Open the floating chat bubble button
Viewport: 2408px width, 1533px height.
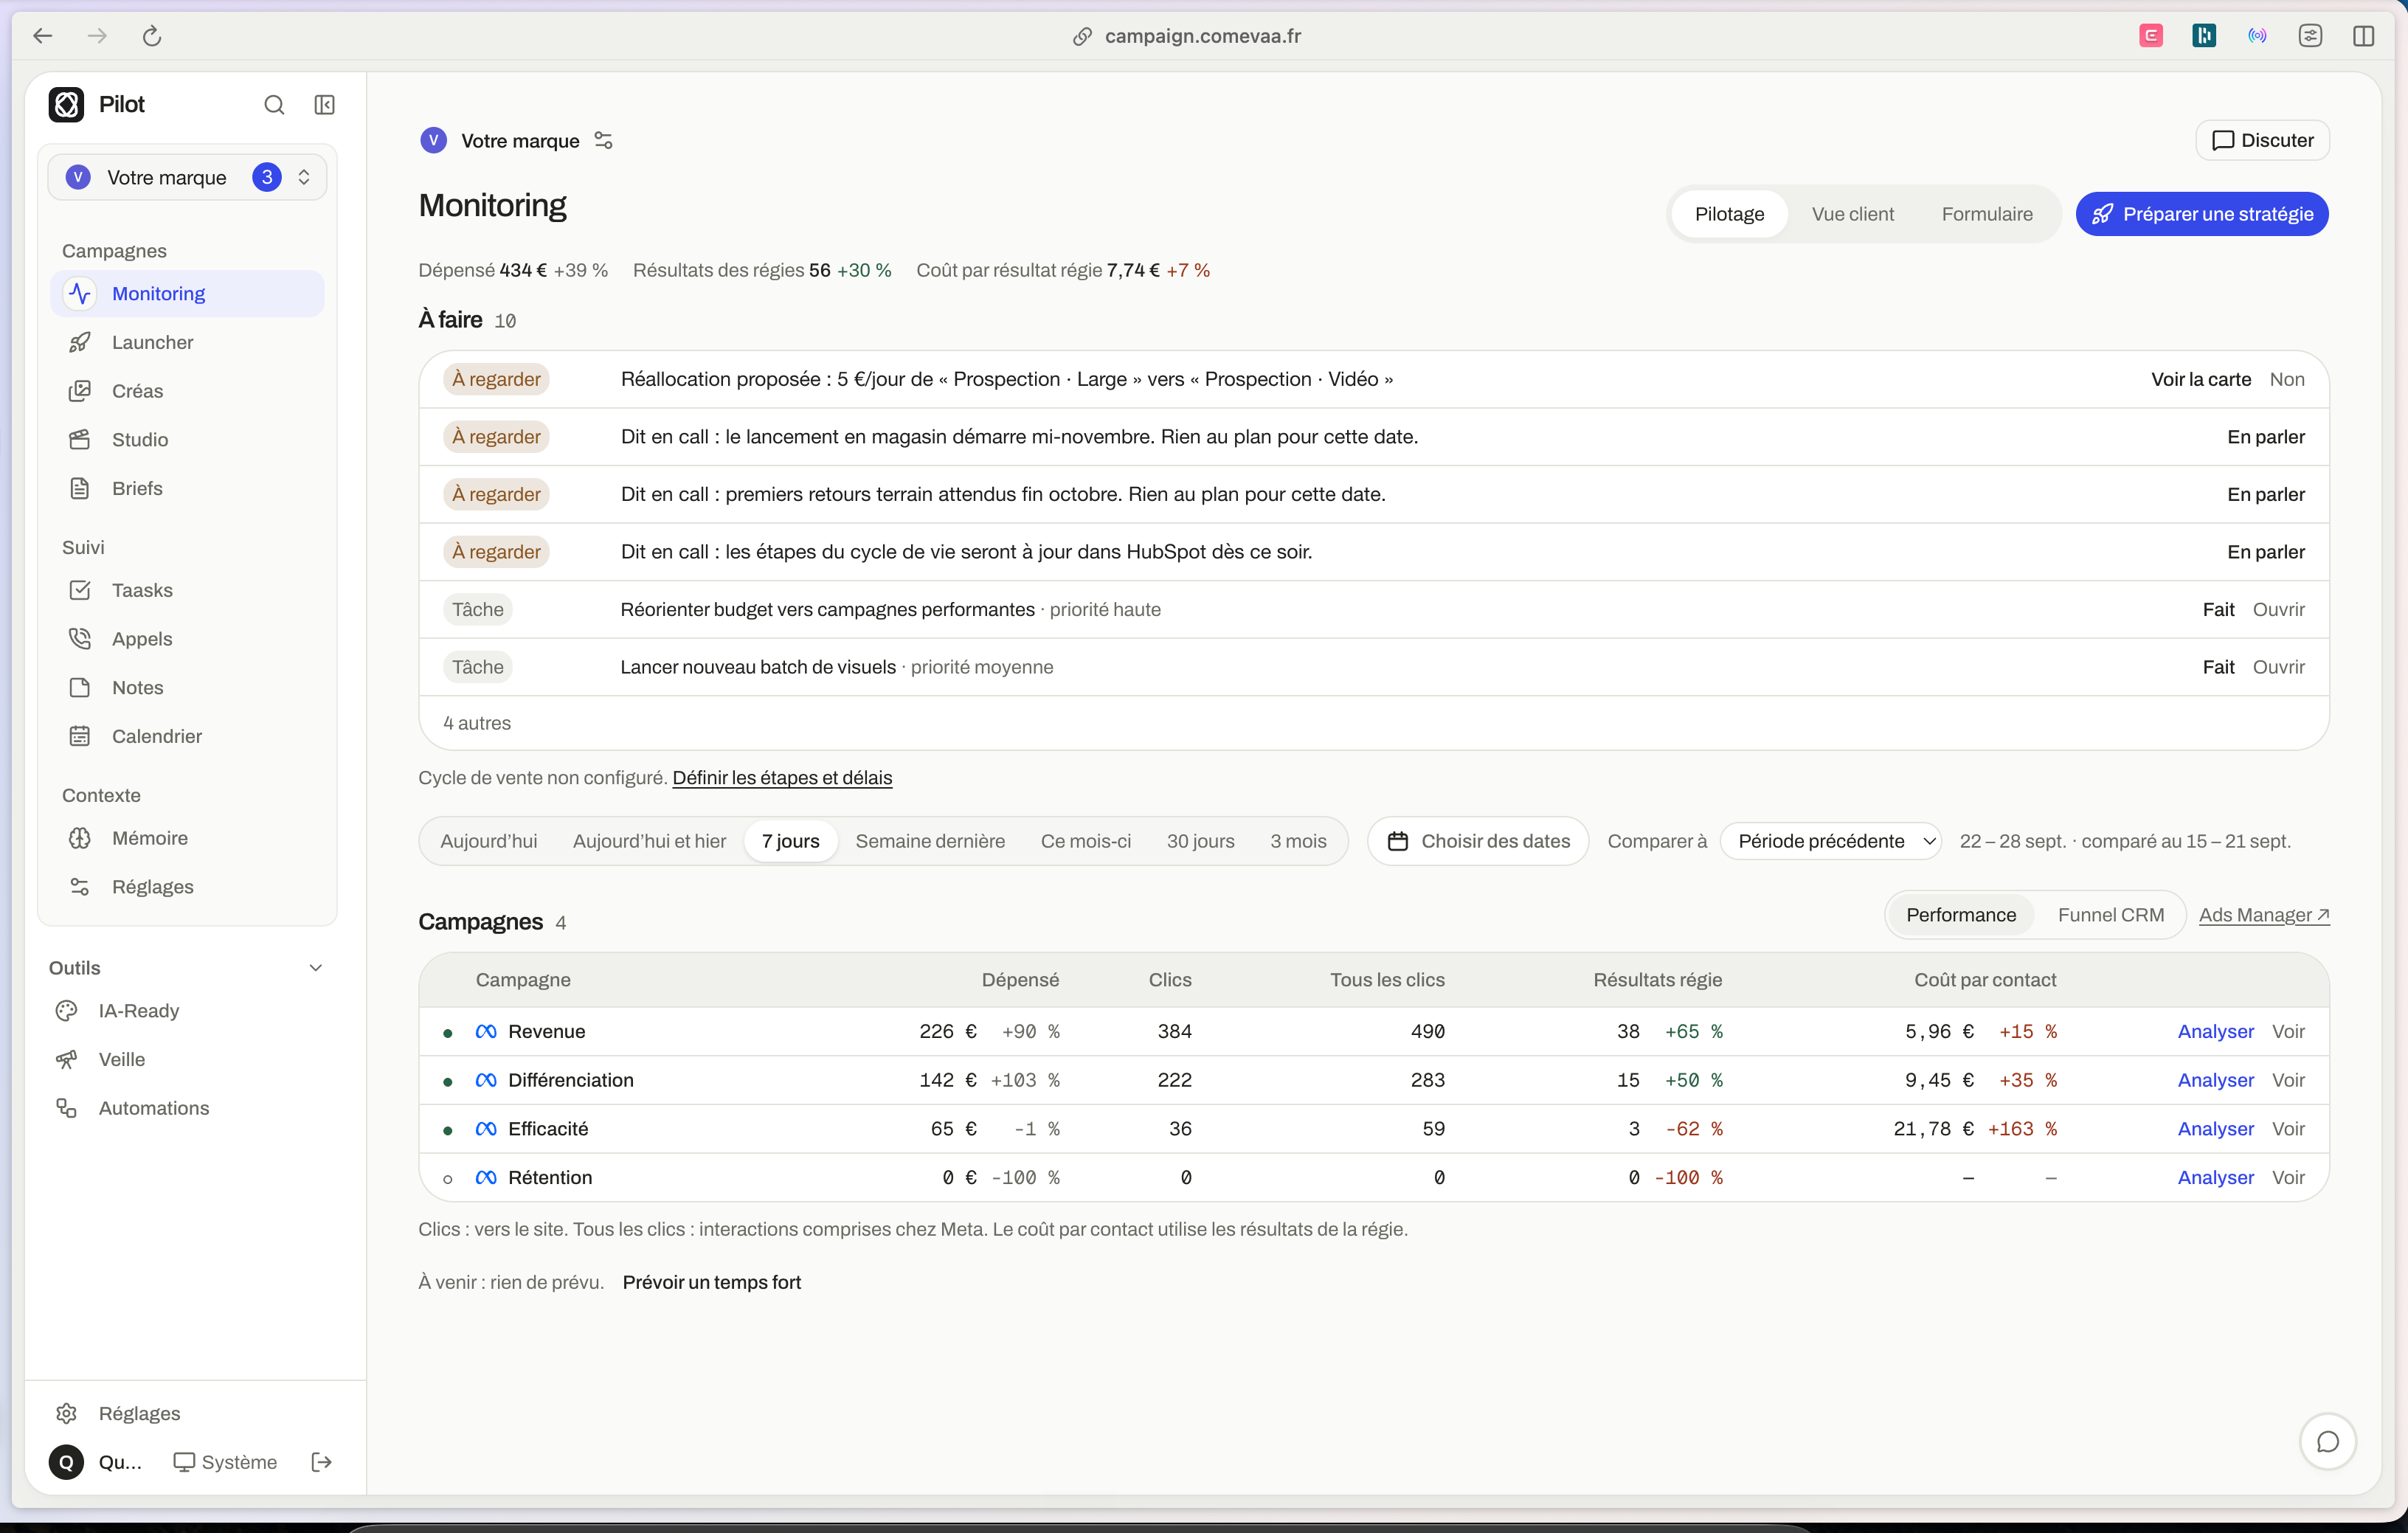click(2327, 1442)
